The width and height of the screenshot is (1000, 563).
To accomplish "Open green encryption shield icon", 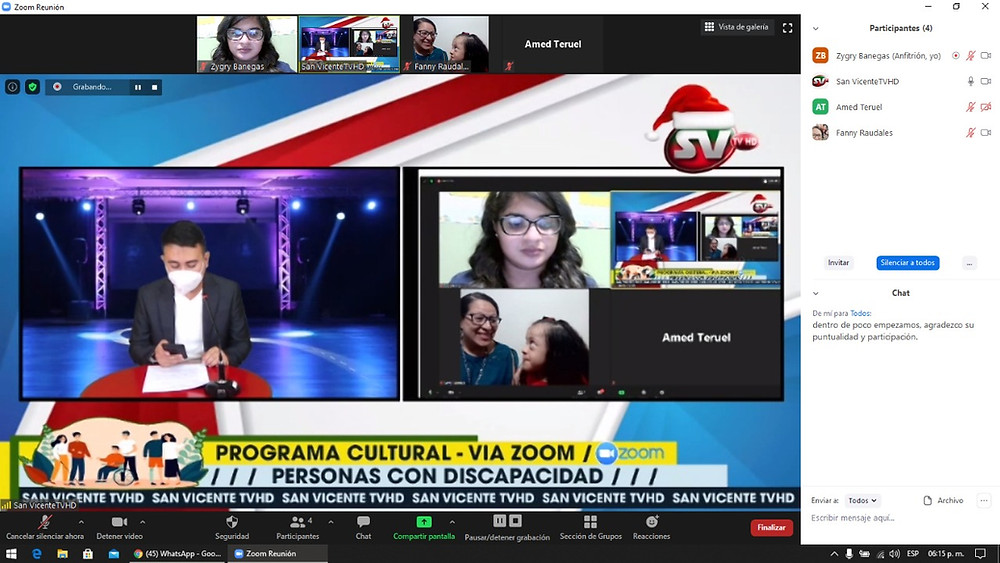I will (33, 87).
